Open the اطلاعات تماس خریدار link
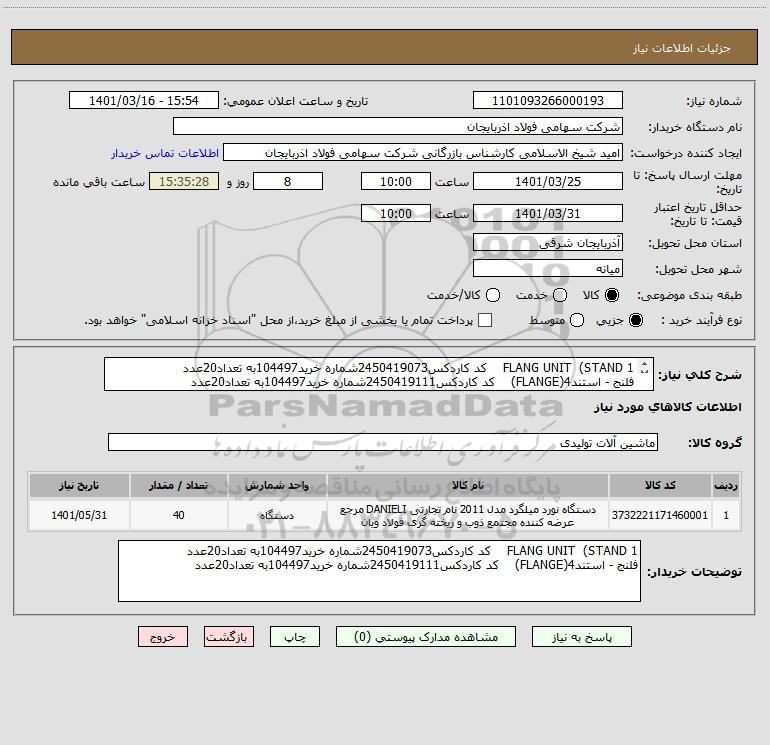 click(x=165, y=153)
